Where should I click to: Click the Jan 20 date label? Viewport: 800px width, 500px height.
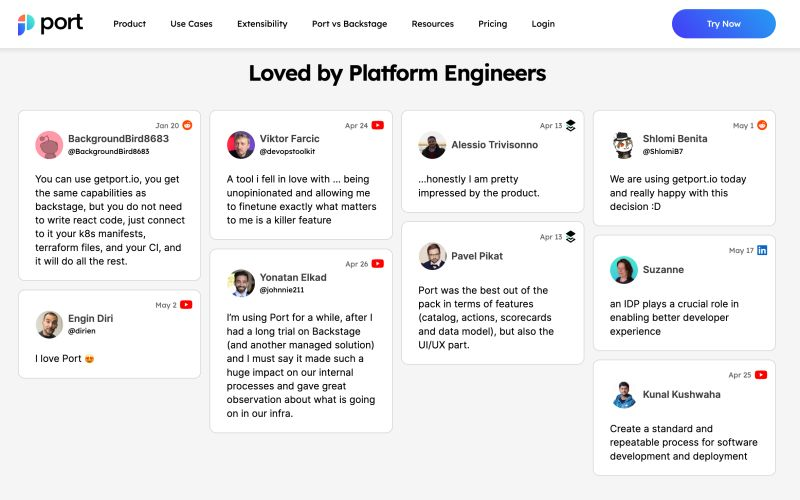tap(167, 126)
